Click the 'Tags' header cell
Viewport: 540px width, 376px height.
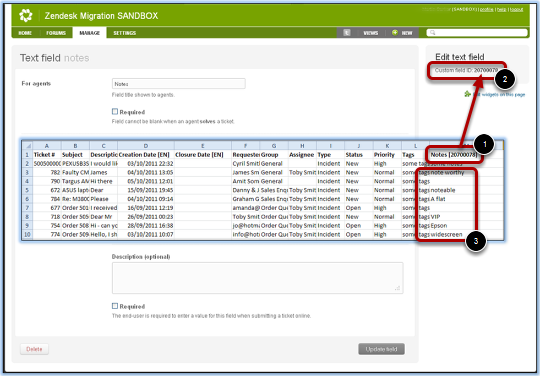[415, 155]
